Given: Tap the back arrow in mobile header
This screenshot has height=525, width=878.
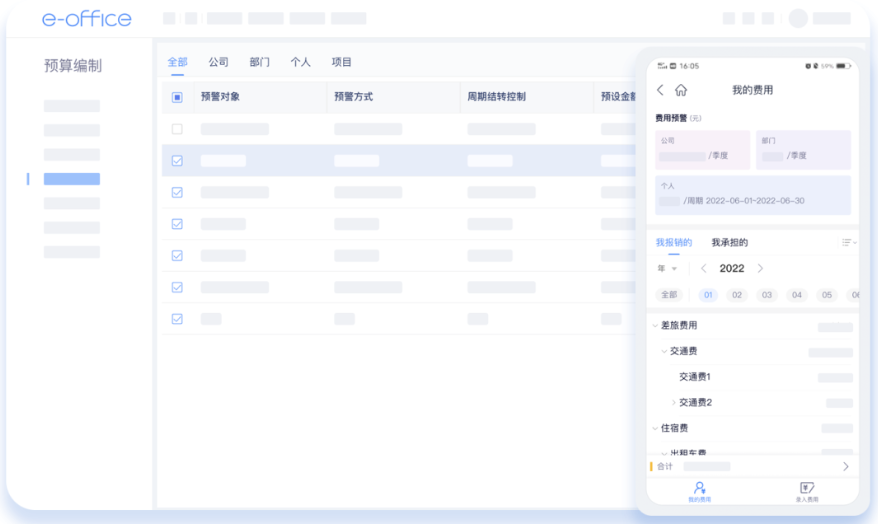Looking at the screenshot, I should pos(660,90).
